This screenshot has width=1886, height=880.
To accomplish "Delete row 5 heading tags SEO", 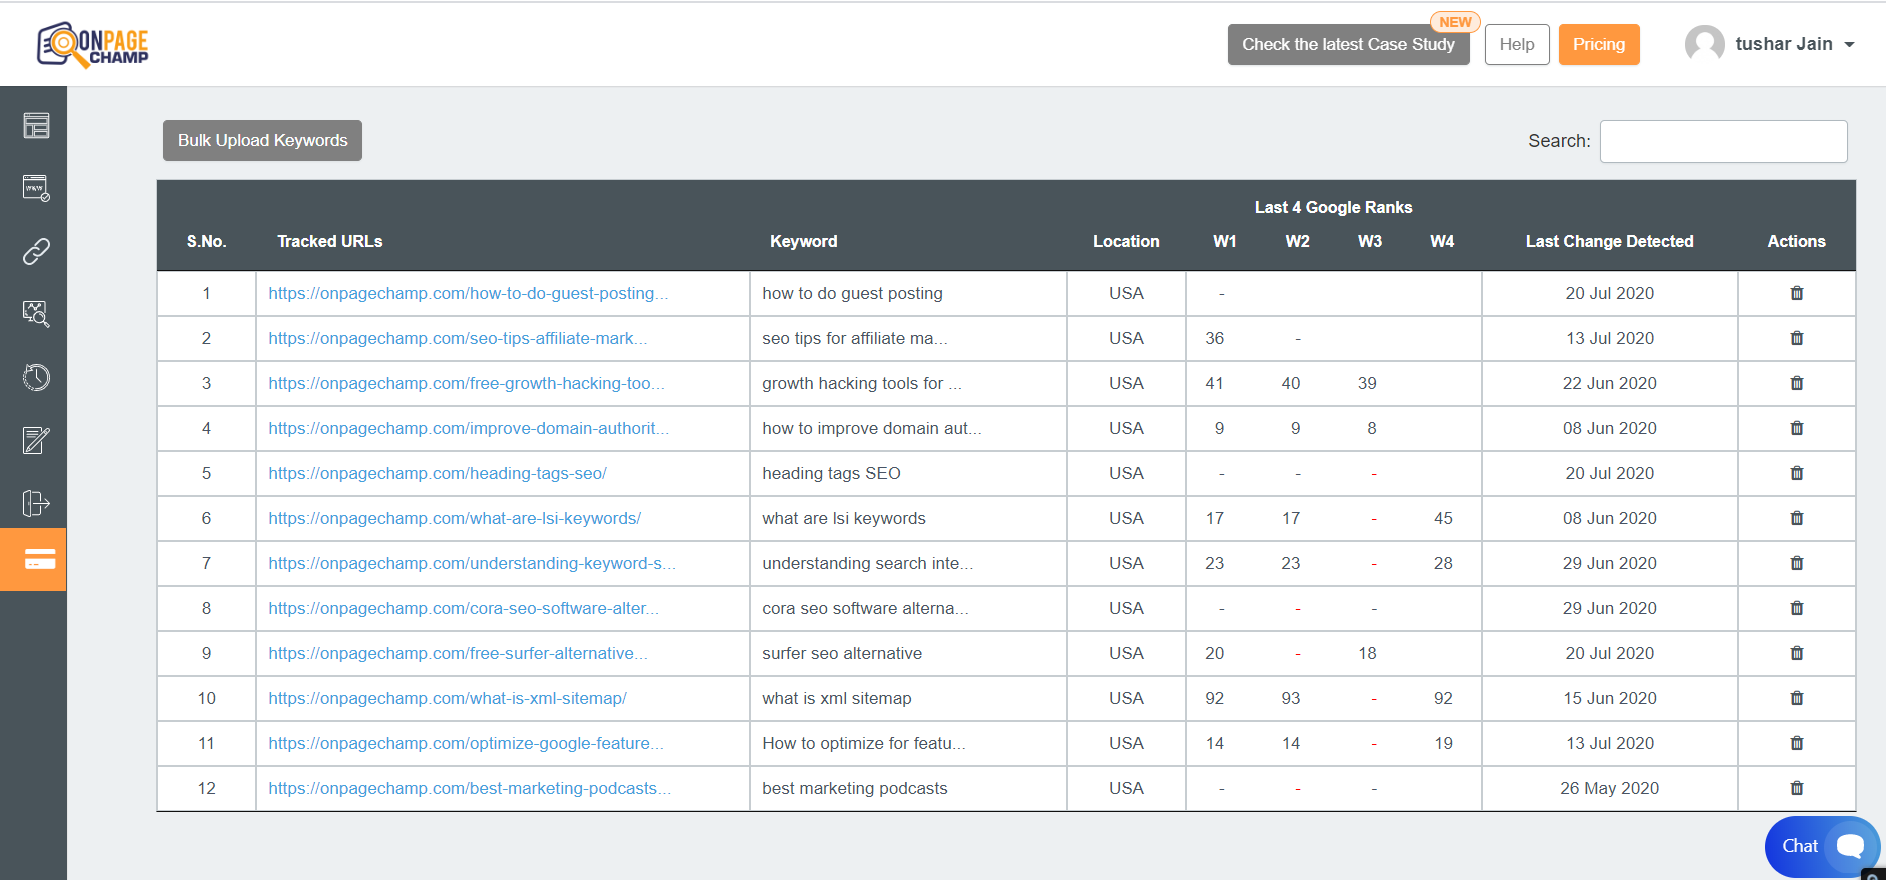I will coord(1797,473).
